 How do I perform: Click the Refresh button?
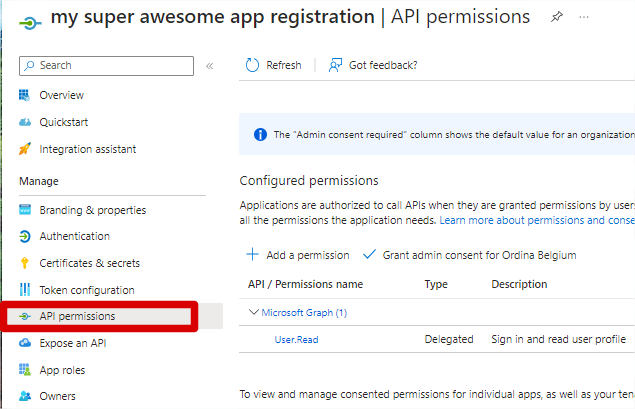tap(274, 65)
